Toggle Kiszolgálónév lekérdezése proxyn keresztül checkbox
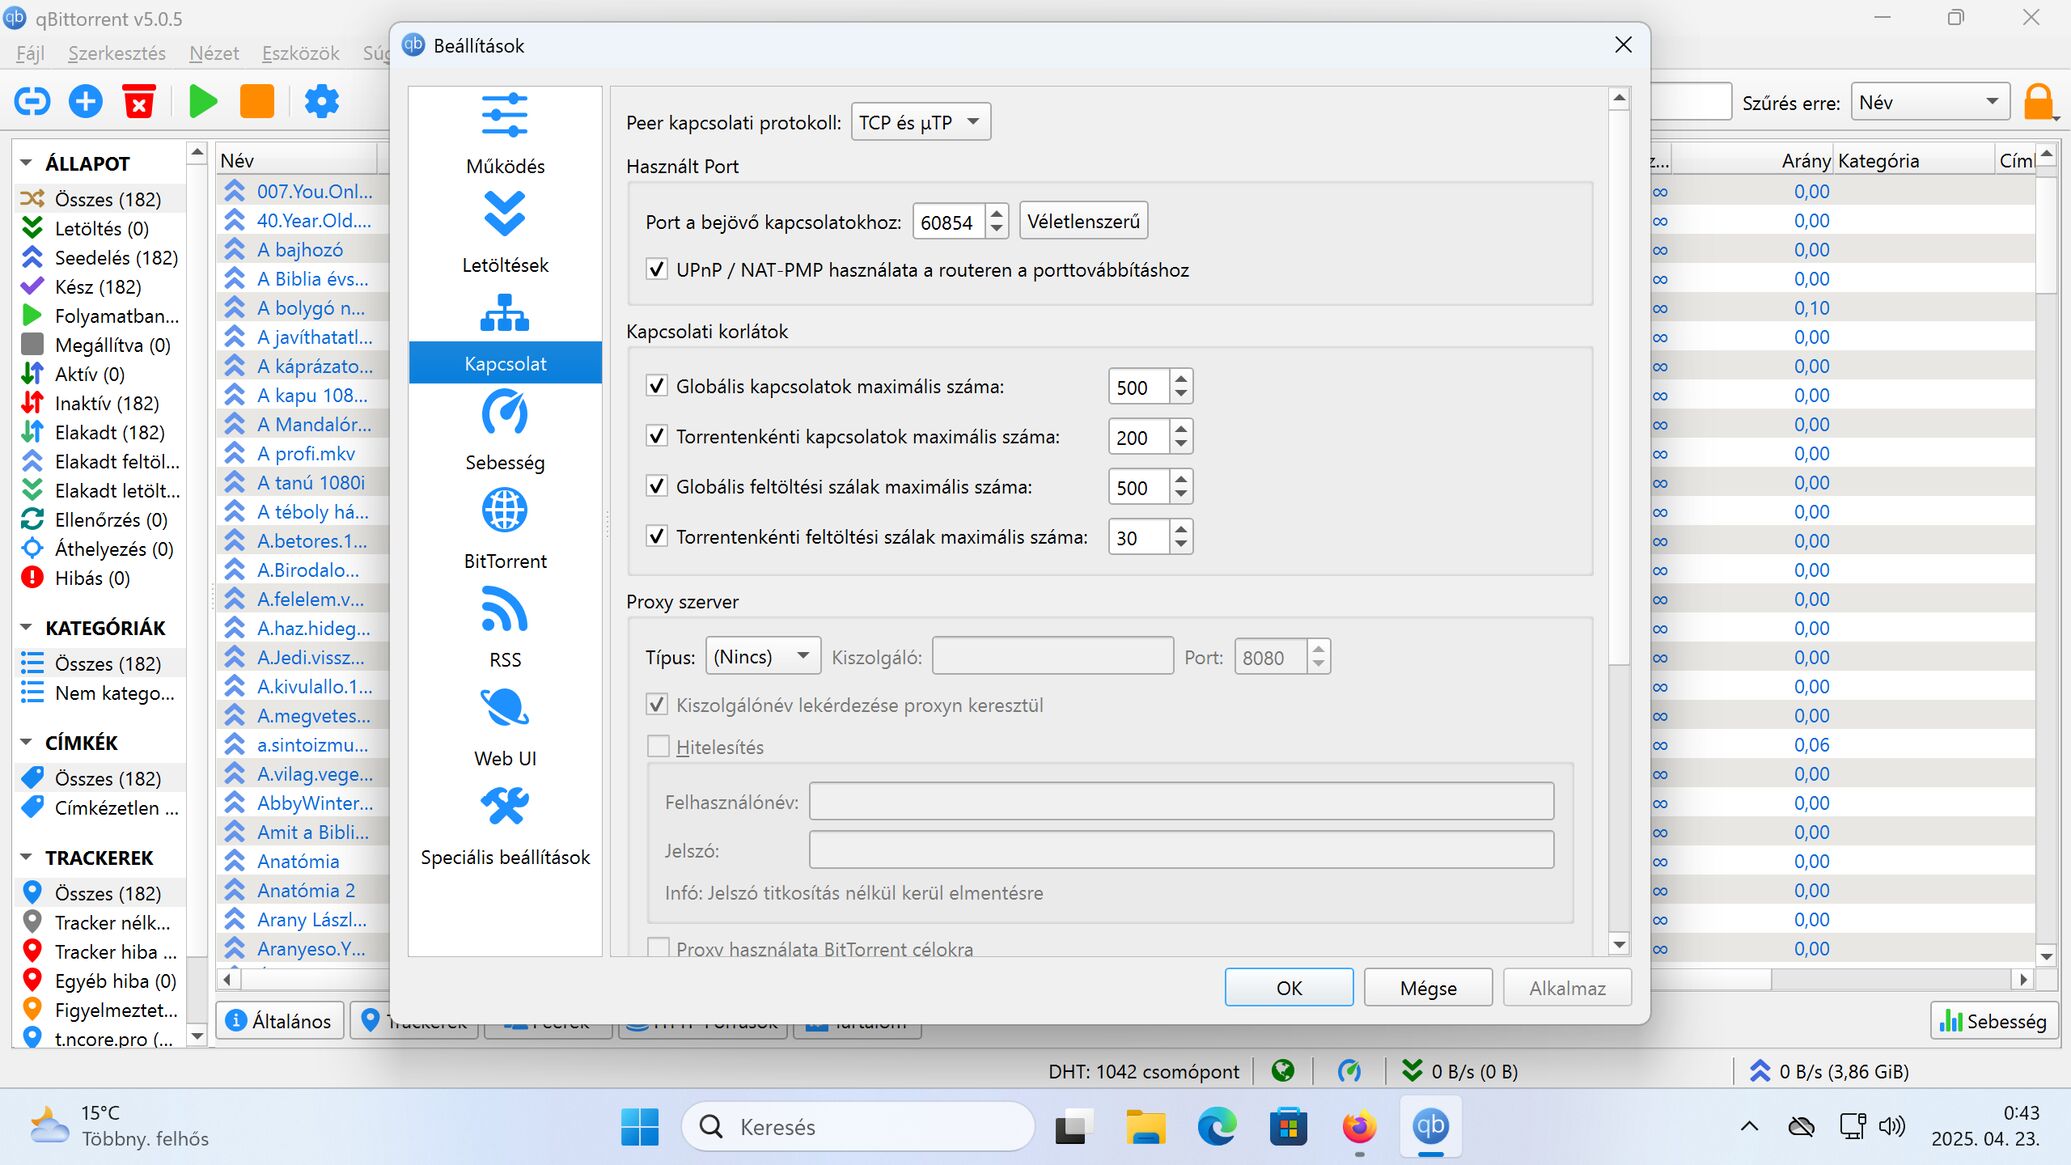The width and height of the screenshot is (2071, 1165). point(657,704)
